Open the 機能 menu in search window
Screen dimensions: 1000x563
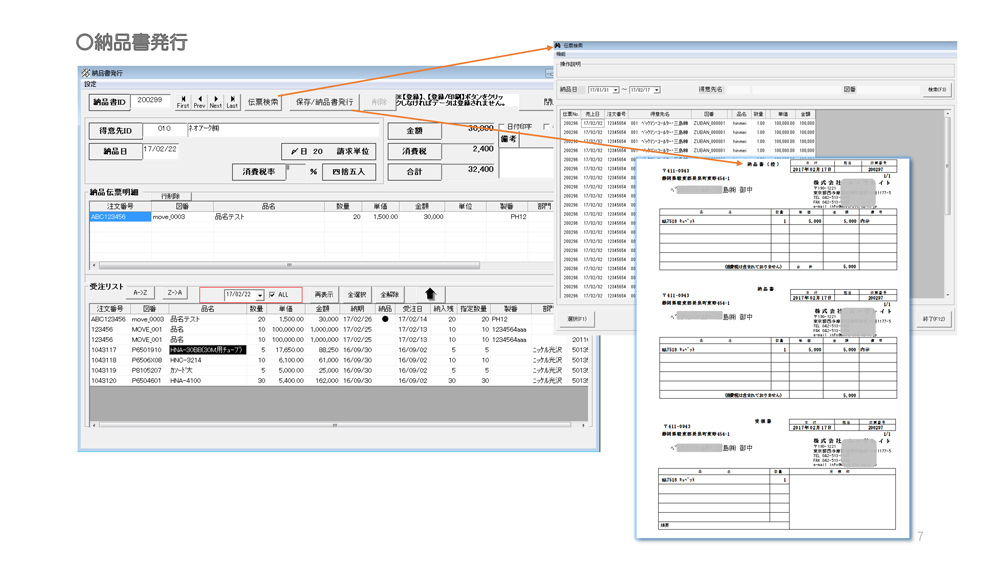tap(563, 55)
